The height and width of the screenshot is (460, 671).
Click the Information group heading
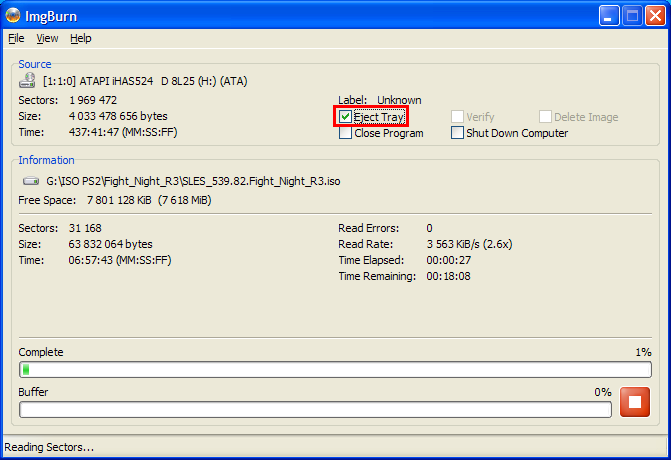pos(46,160)
